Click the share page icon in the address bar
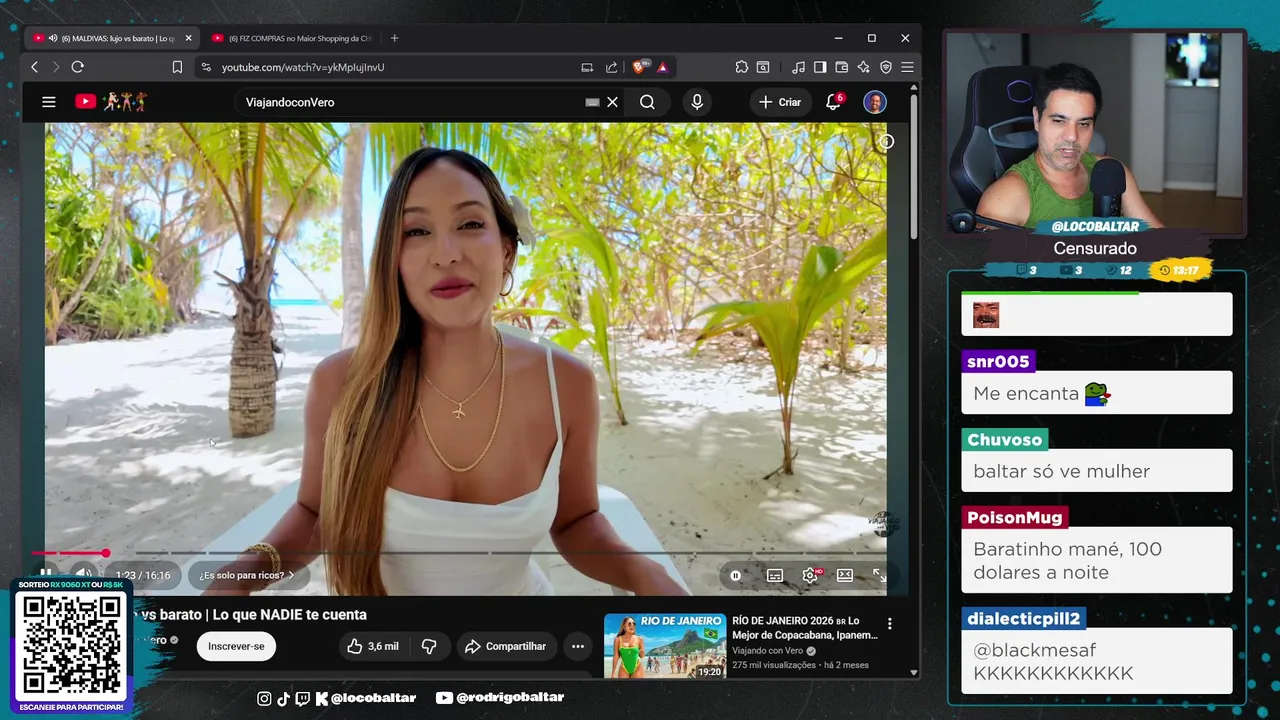Viewport: 1280px width, 720px height. [x=612, y=67]
